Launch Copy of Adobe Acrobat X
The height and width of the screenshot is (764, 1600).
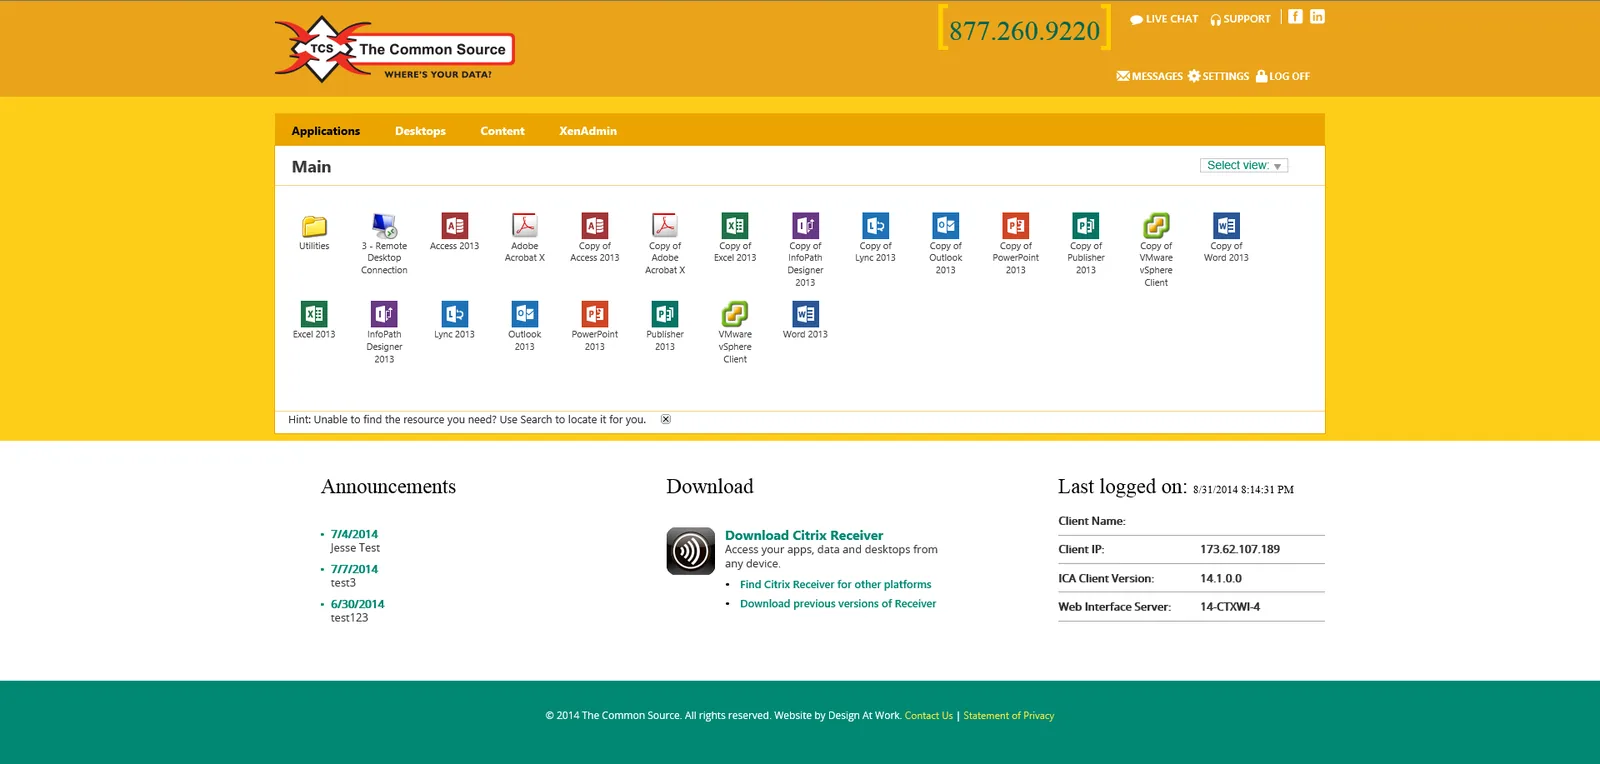pos(665,226)
